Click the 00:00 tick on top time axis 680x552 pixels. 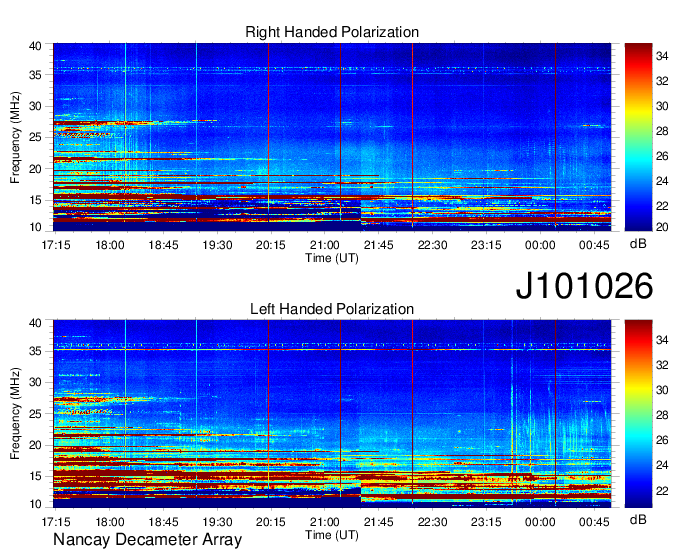pyautogui.click(x=540, y=245)
